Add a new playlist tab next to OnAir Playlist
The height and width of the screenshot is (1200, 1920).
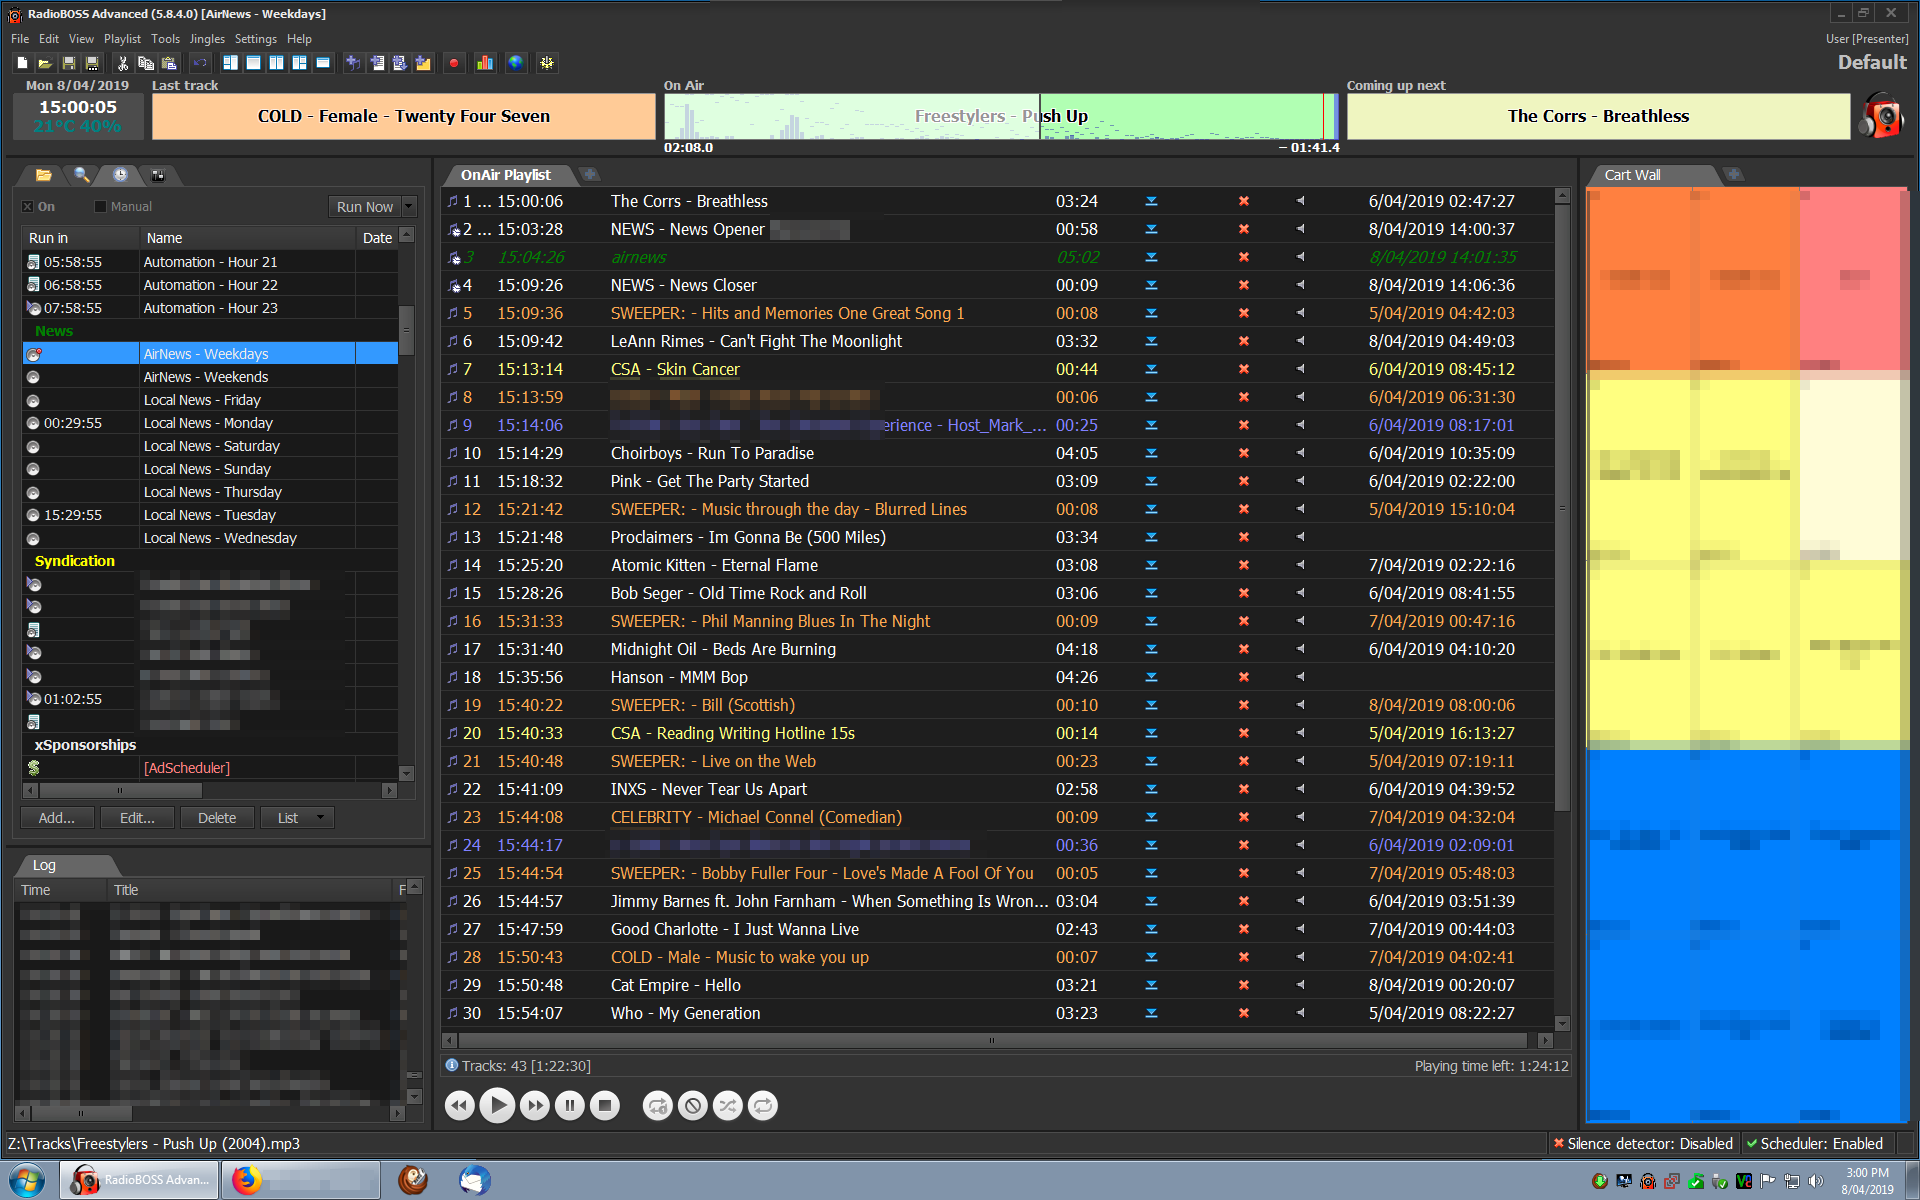tap(591, 175)
